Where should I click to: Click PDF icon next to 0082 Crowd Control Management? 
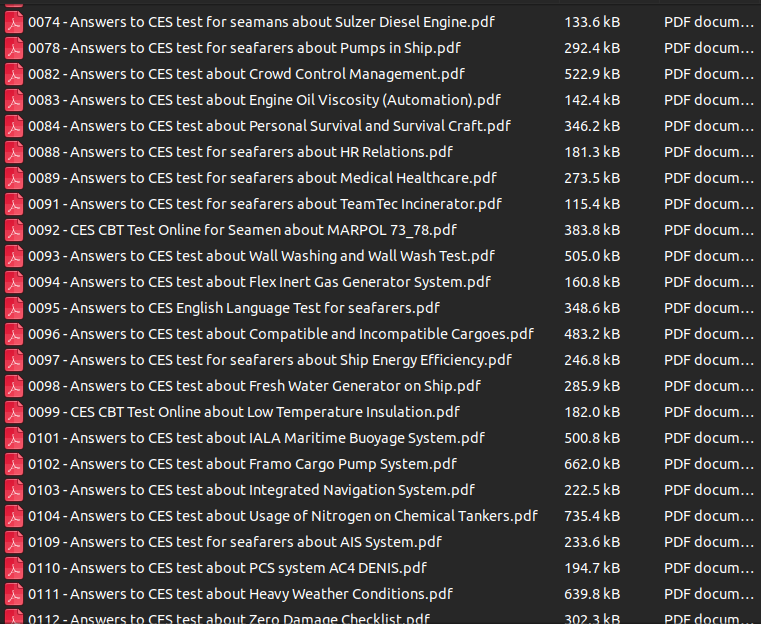[x=14, y=74]
